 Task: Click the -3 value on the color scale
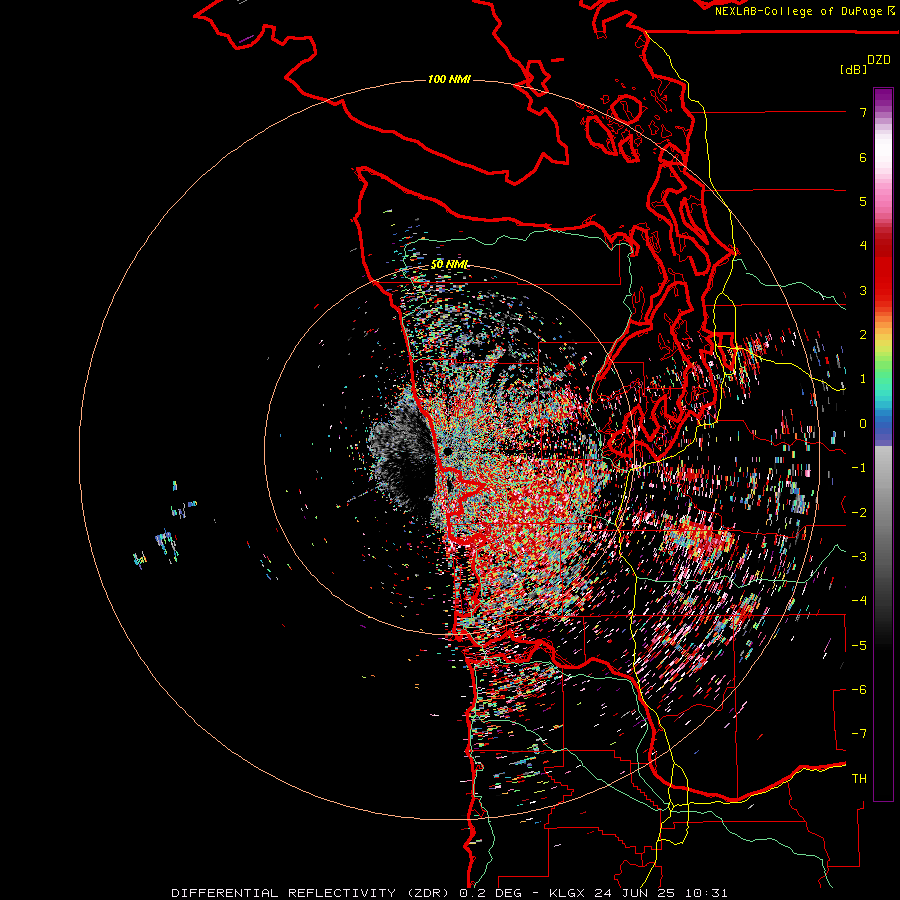click(859, 557)
